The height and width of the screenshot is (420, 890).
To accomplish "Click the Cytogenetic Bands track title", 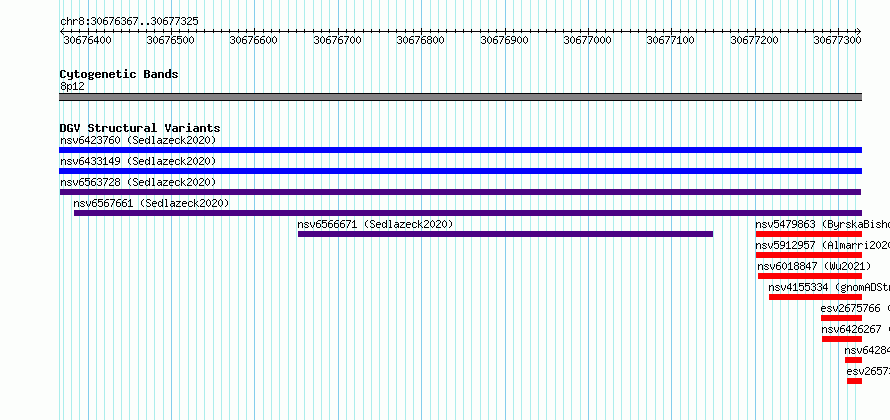I will tap(119, 74).
